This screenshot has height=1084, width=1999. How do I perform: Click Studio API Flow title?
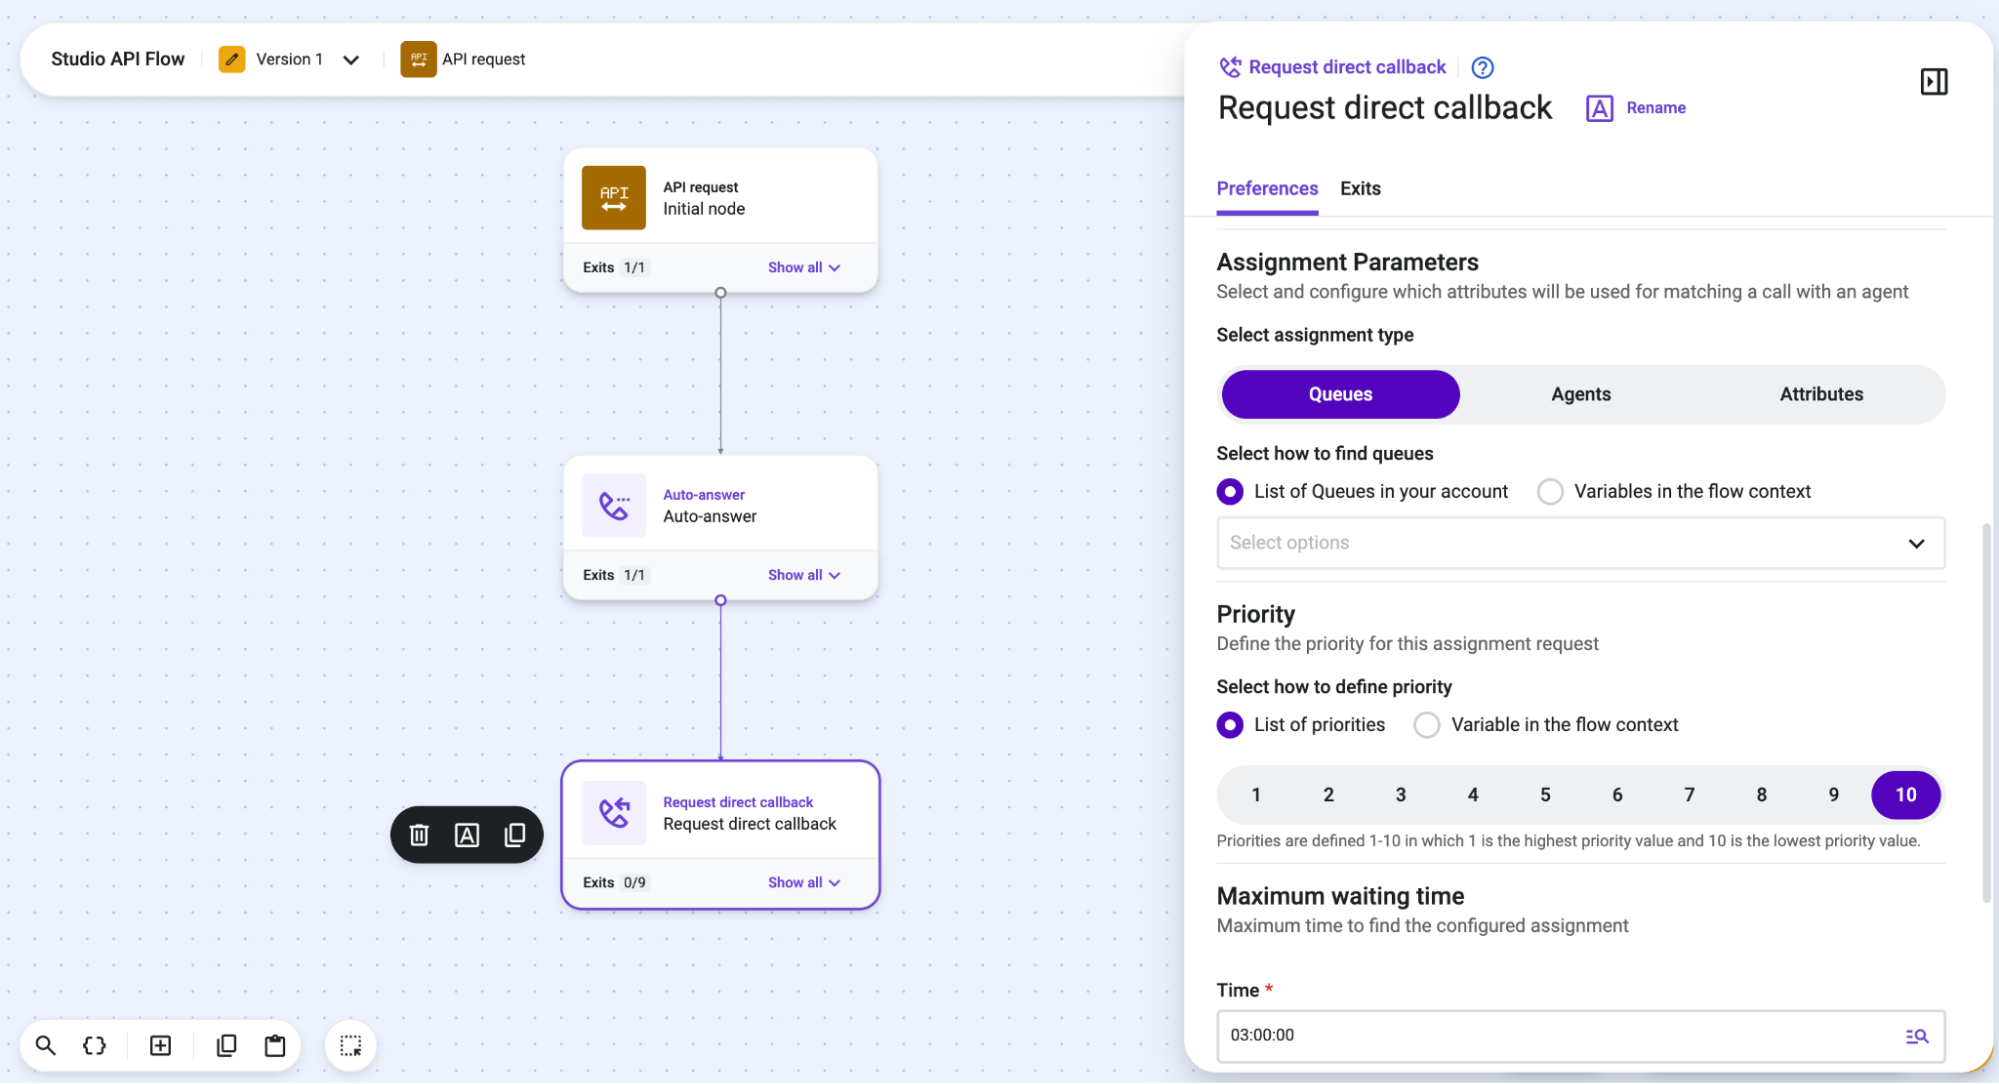(x=118, y=59)
